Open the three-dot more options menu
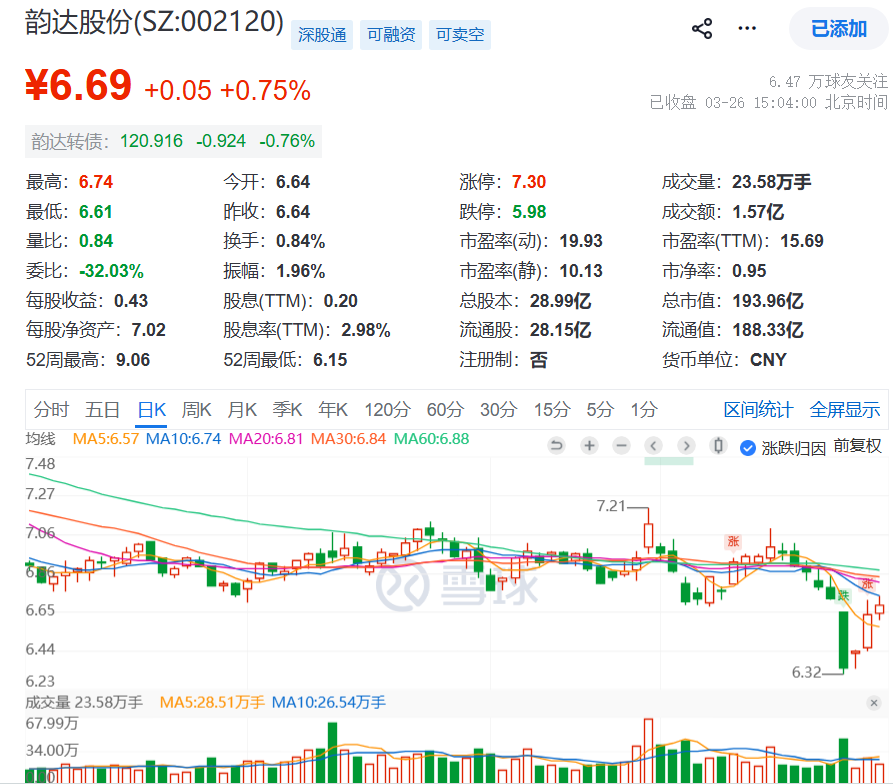 747,28
